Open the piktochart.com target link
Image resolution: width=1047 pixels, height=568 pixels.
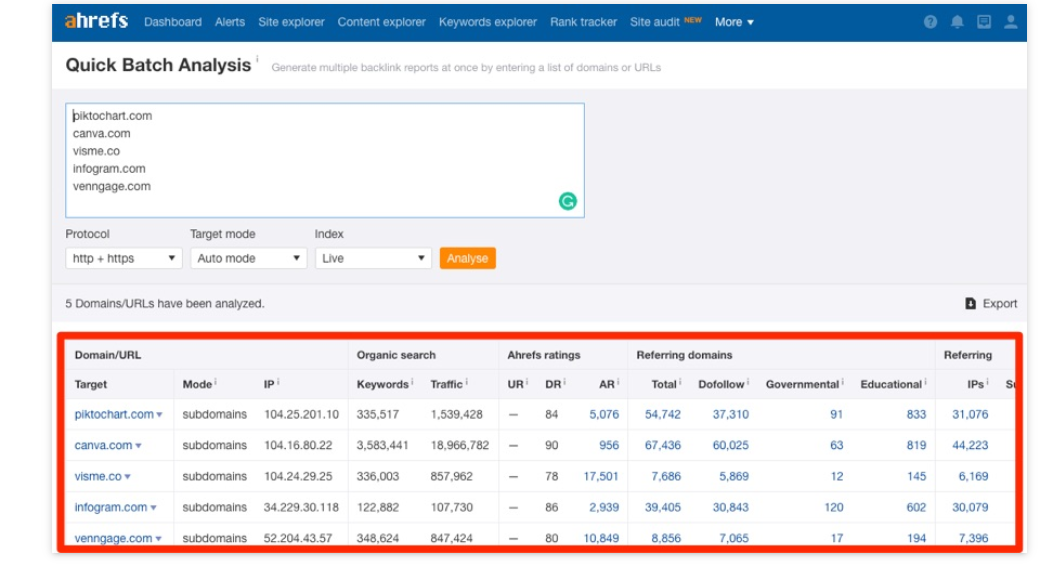(114, 414)
